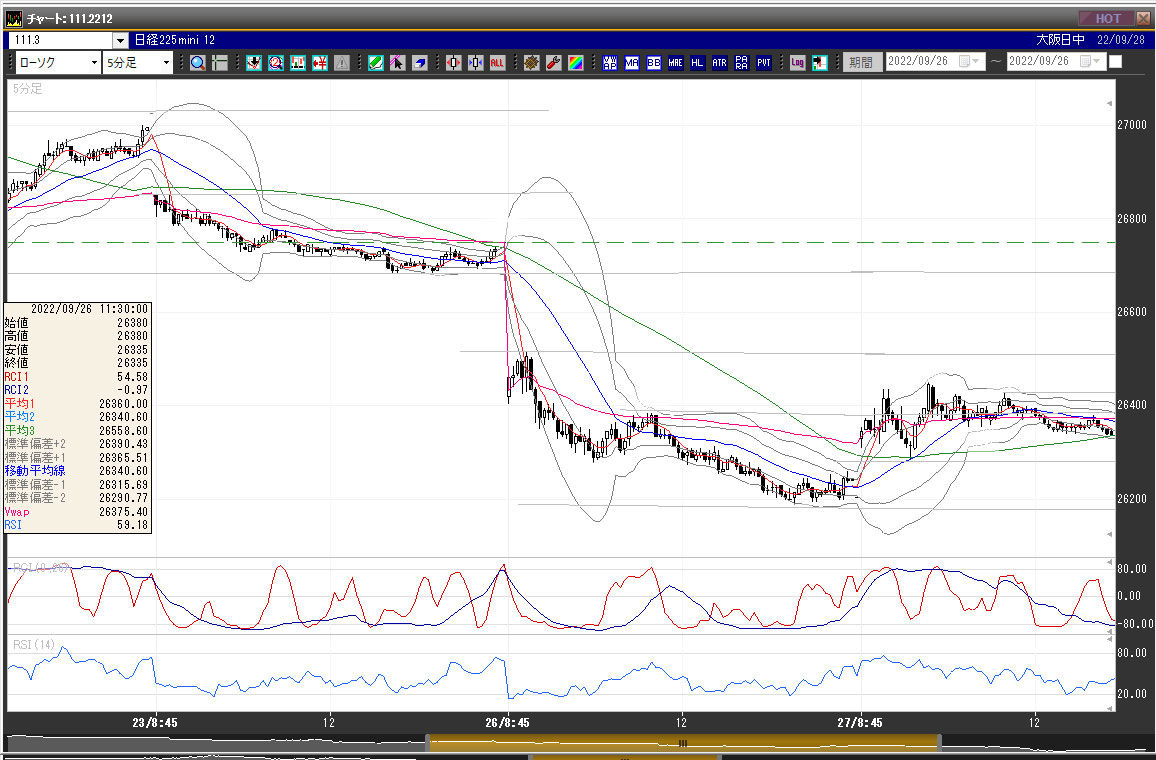1156x760 pixels.
Task: Click the 標準偏差+2 value 26390.43
Action: pyautogui.click(x=123, y=444)
